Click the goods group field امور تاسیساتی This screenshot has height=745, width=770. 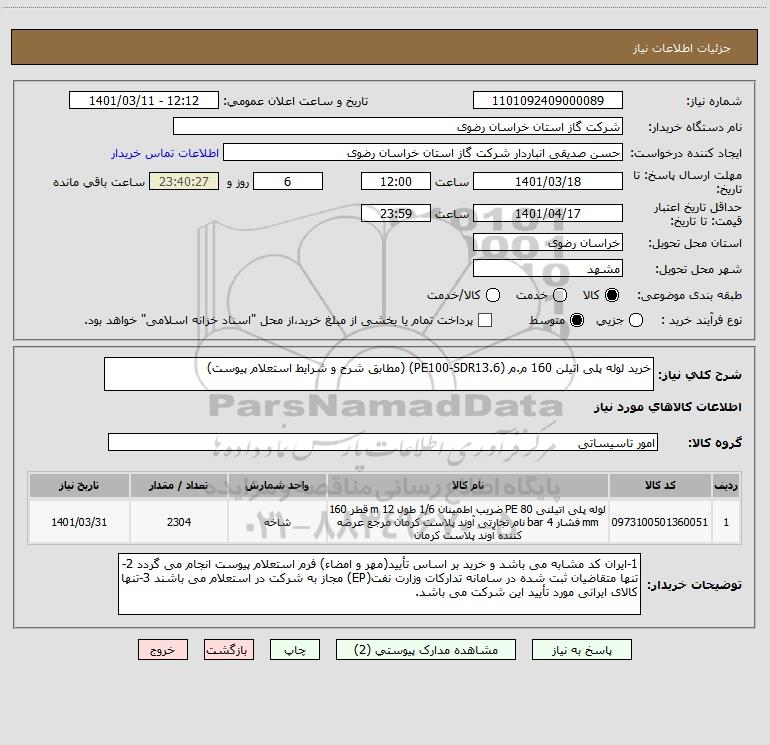(x=383, y=442)
